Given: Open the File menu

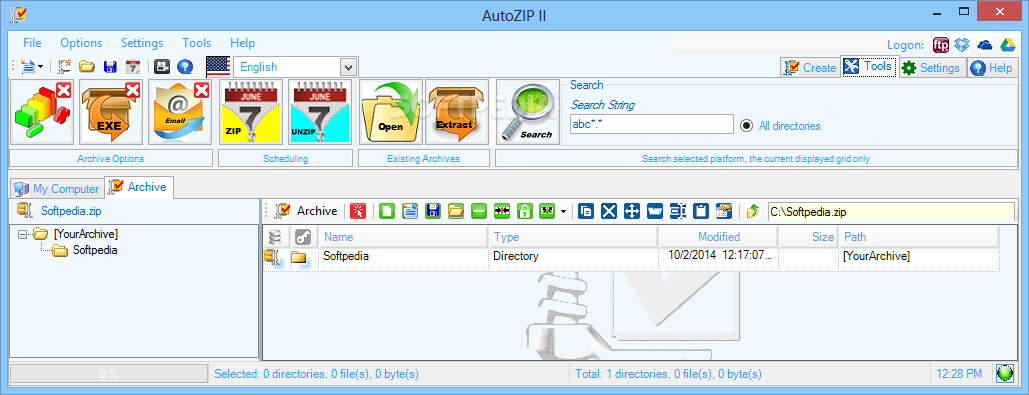Looking at the screenshot, I should [x=32, y=43].
